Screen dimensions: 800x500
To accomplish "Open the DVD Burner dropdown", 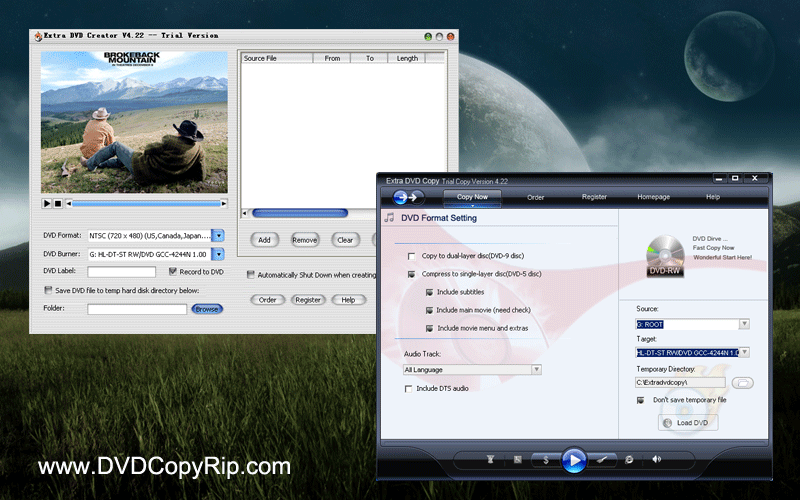I will pyautogui.click(x=218, y=254).
